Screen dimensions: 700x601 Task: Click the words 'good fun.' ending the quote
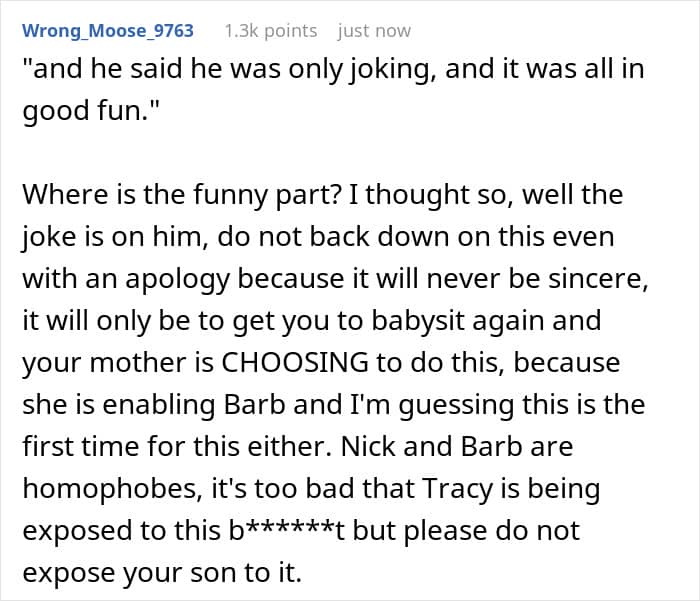point(87,111)
